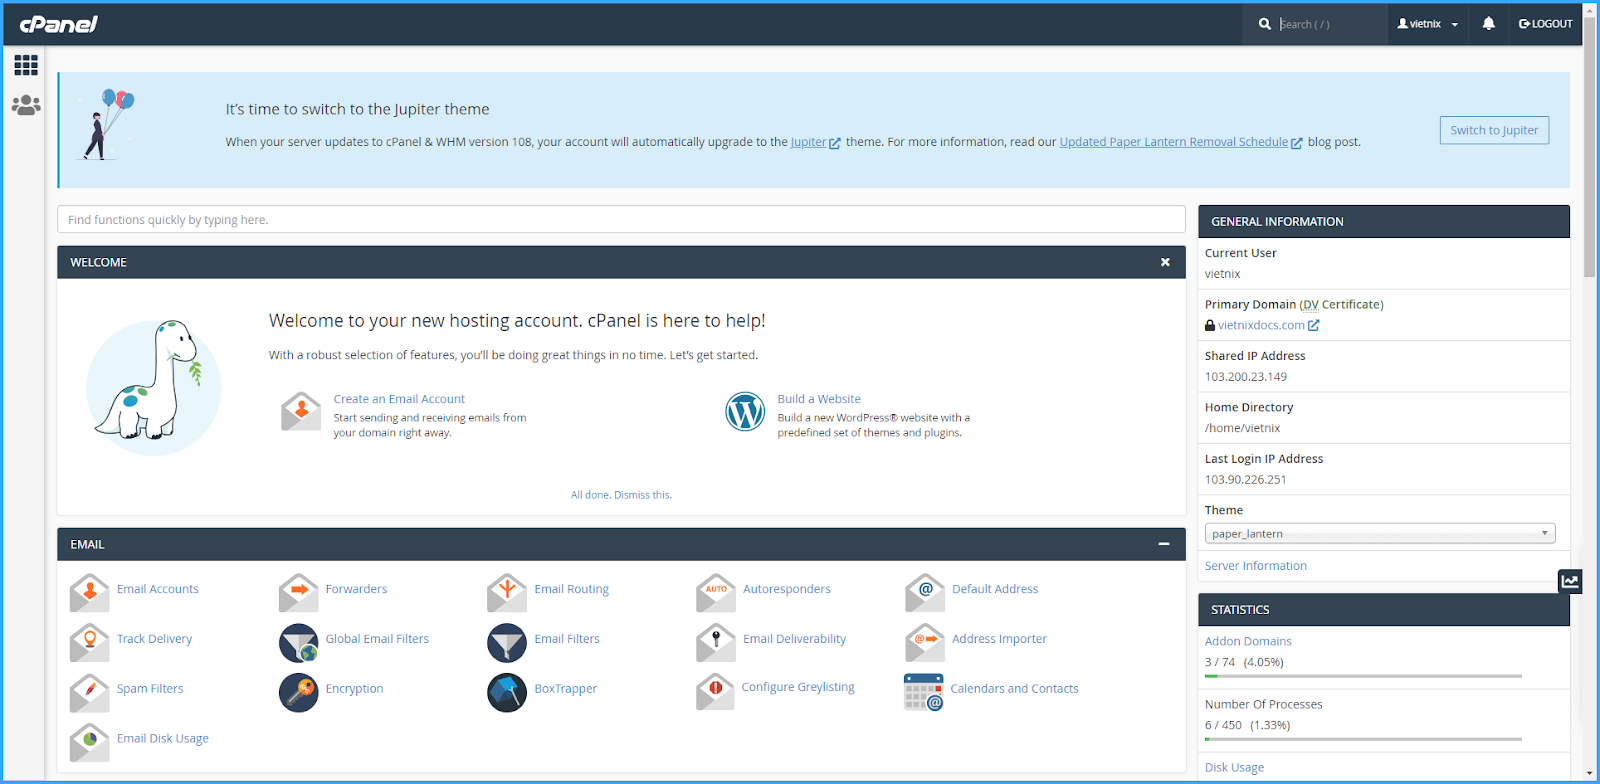Click the Find functions quickly input field
1600x784 pixels.
click(x=621, y=219)
